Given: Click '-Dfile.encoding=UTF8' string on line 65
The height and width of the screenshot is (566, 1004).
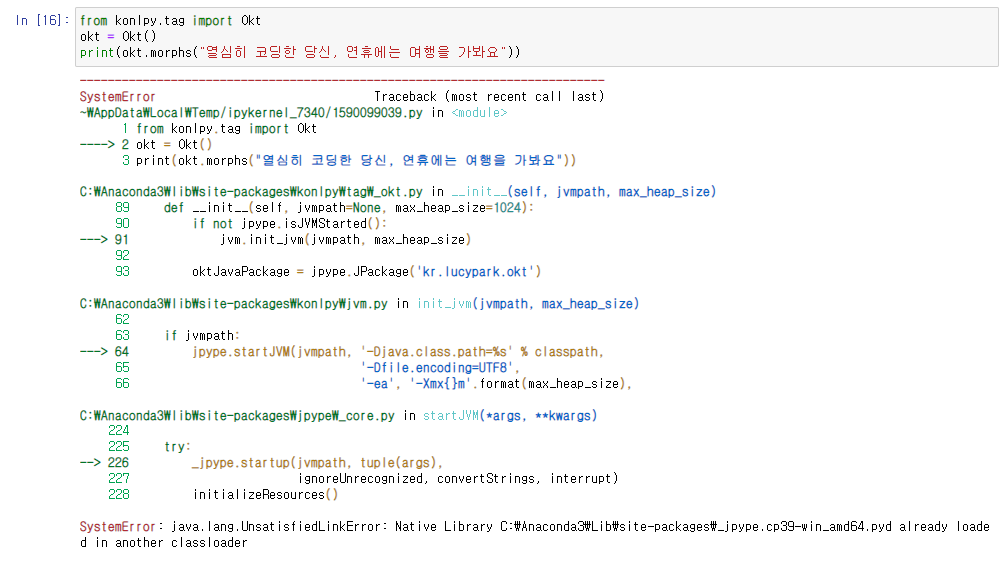Looking at the screenshot, I should pyautogui.click(x=437, y=368).
